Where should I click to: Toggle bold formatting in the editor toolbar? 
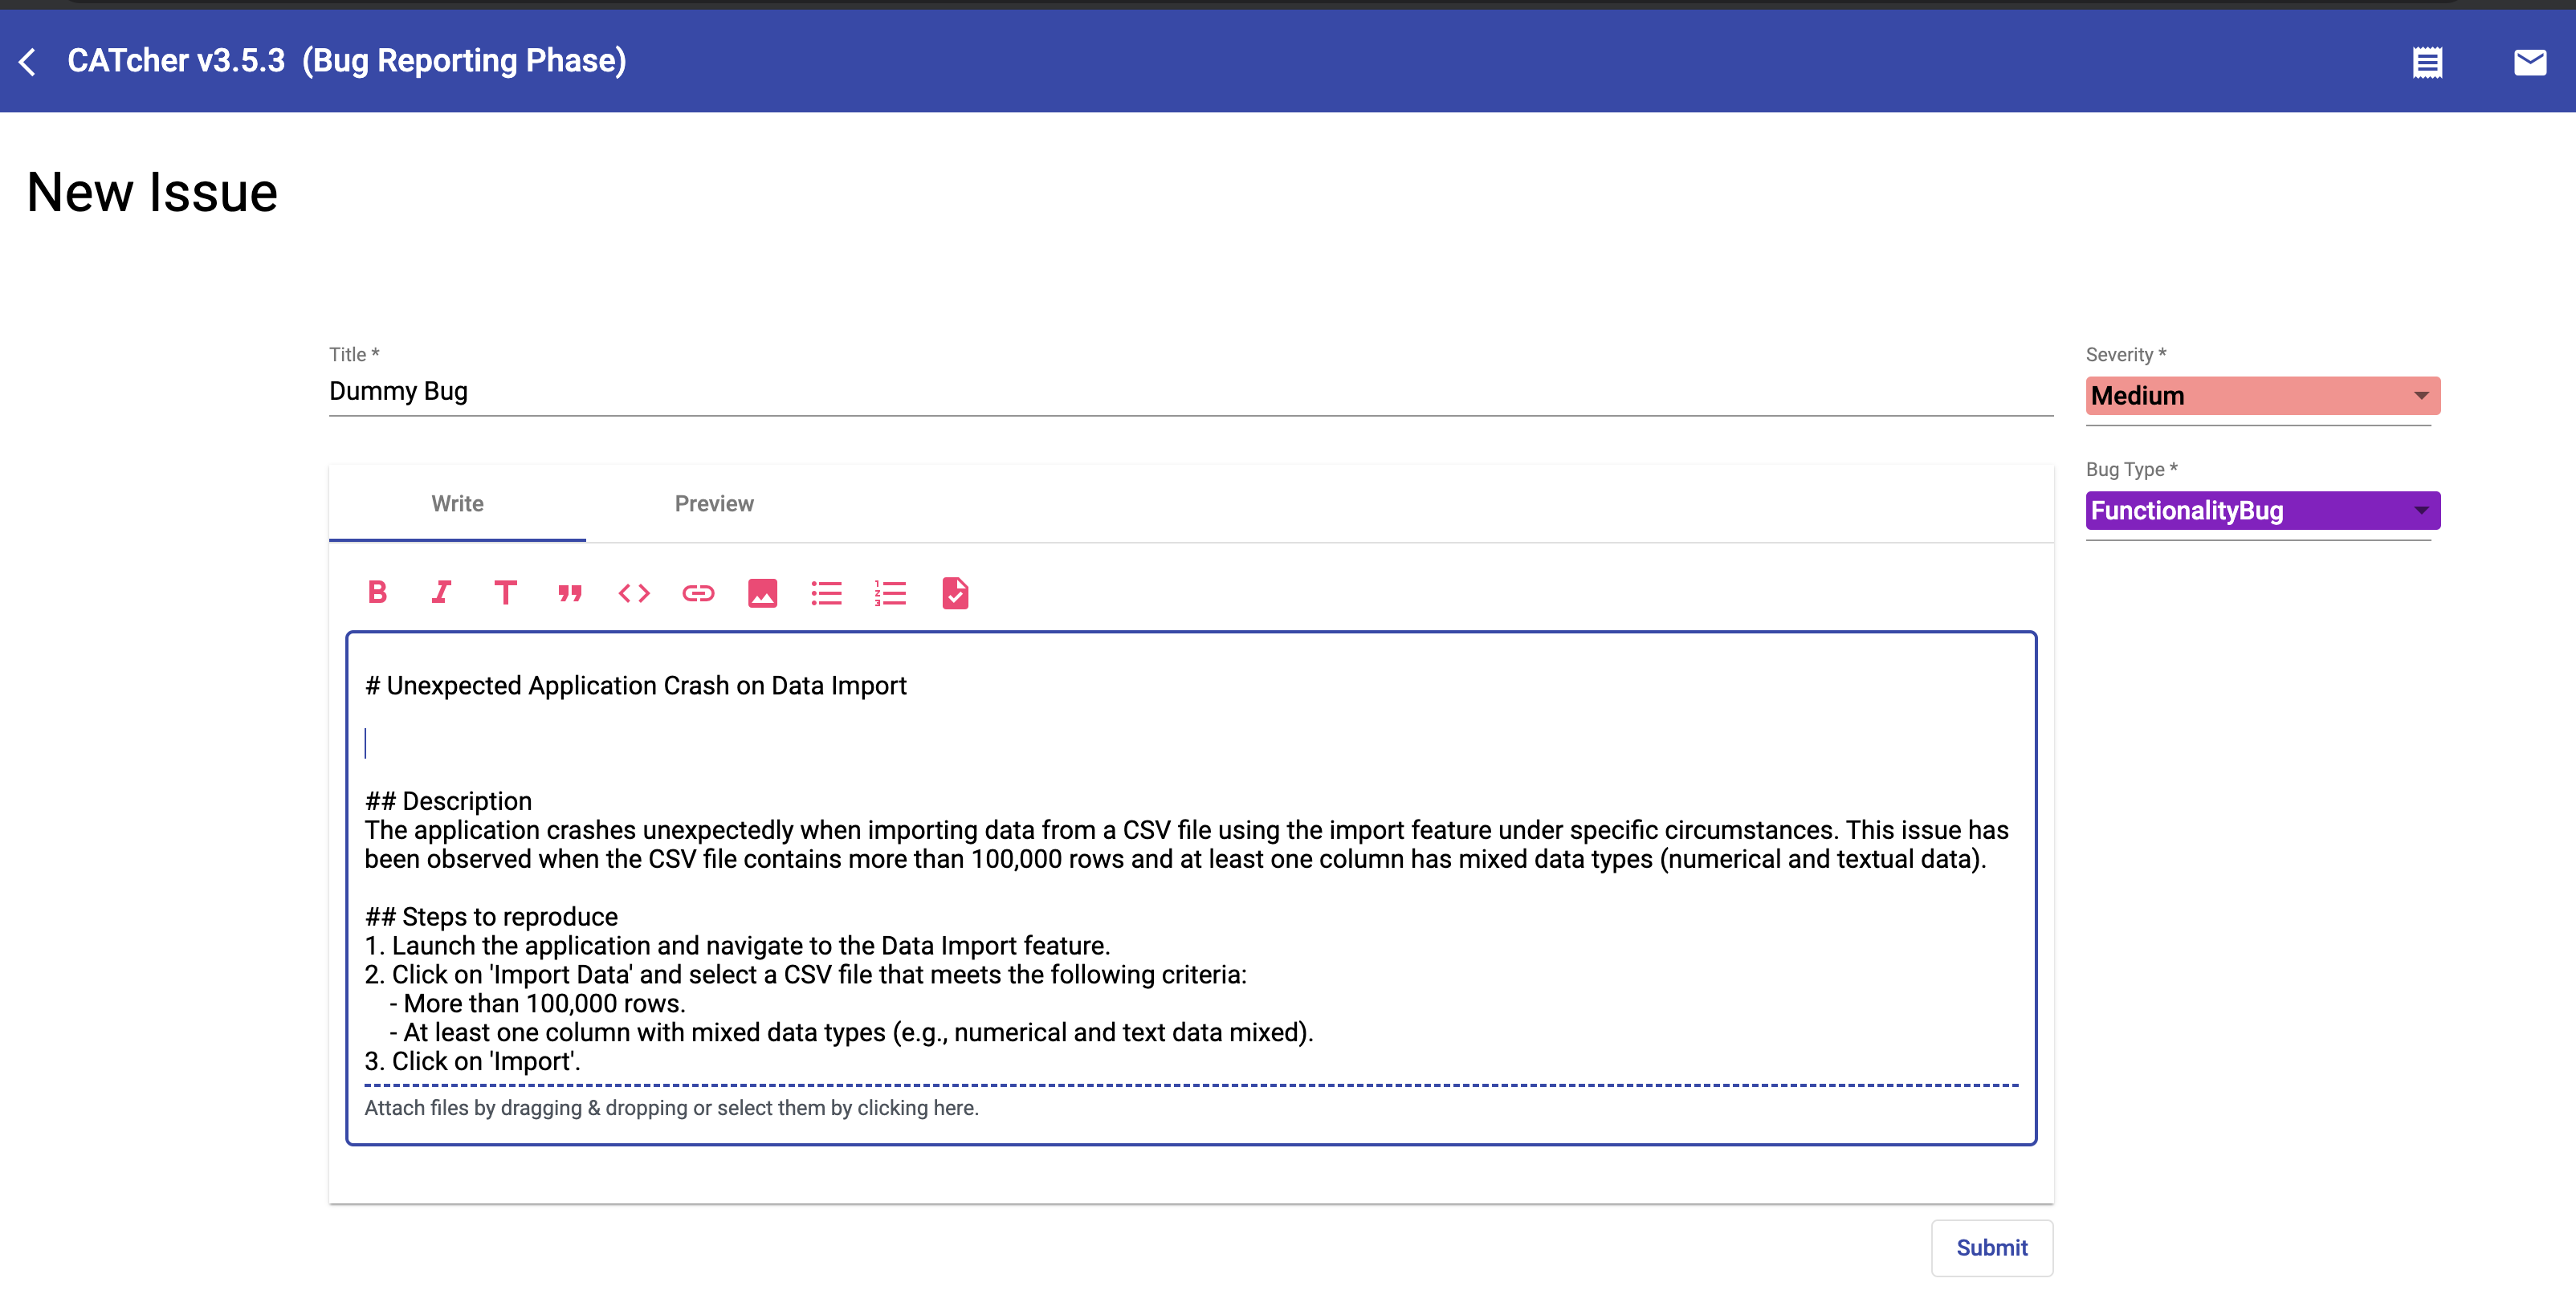point(377,593)
